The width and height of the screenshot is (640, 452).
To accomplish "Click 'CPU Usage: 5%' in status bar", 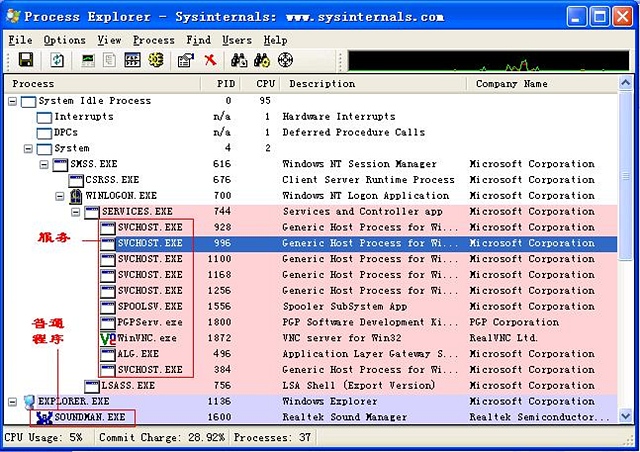I will point(44,438).
